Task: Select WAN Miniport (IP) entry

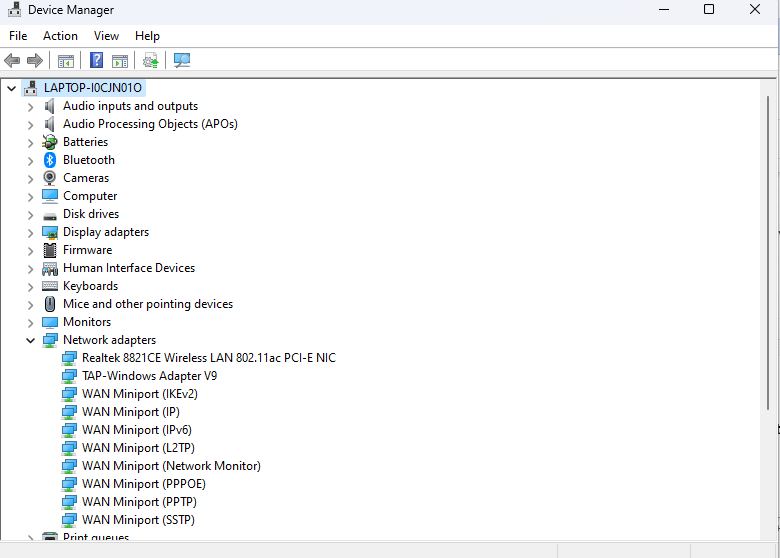Action: coord(131,412)
